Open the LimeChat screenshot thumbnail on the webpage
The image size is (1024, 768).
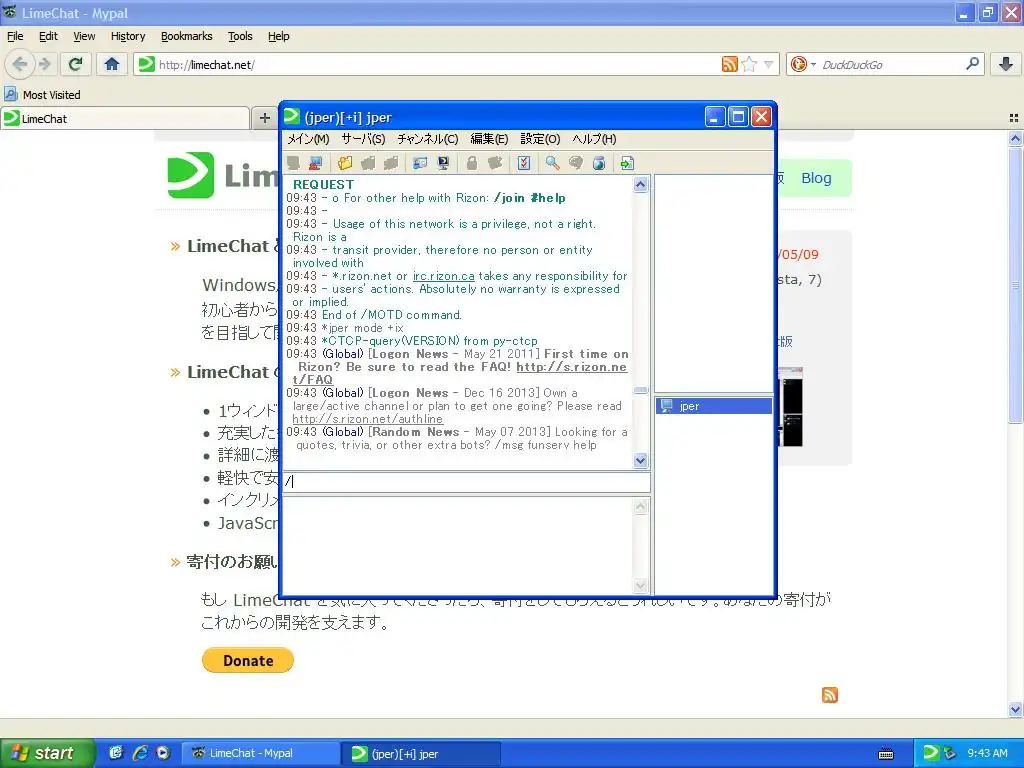(790, 407)
